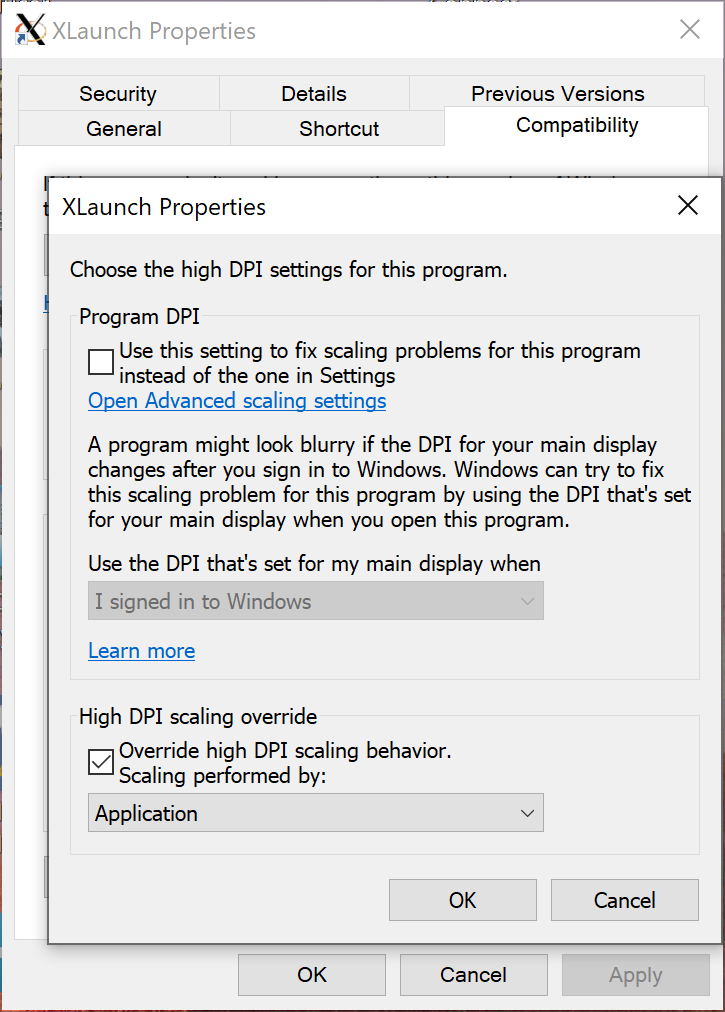Screen dimensions: 725x1012
Task: Click the Compatibility tab
Action: click(577, 125)
